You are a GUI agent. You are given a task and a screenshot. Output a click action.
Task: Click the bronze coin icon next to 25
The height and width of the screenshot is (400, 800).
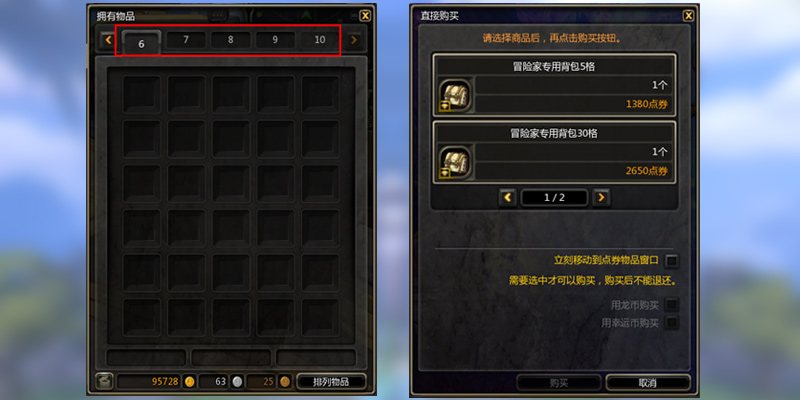click(285, 381)
